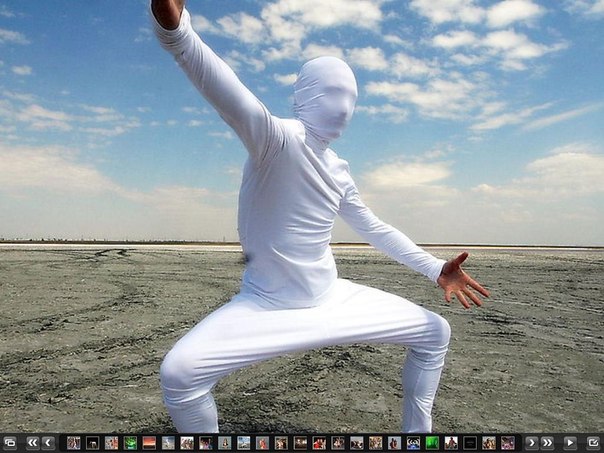This screenshot has height=453, width=604.
Task: Start the slideshow with the play button
Action: 570,442
